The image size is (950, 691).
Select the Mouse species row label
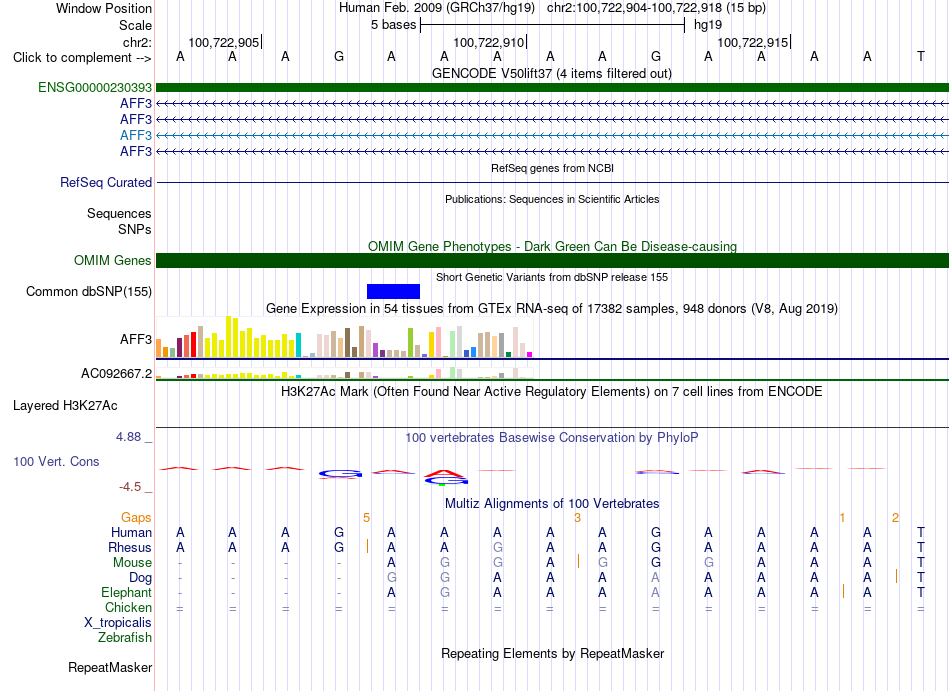132,563
